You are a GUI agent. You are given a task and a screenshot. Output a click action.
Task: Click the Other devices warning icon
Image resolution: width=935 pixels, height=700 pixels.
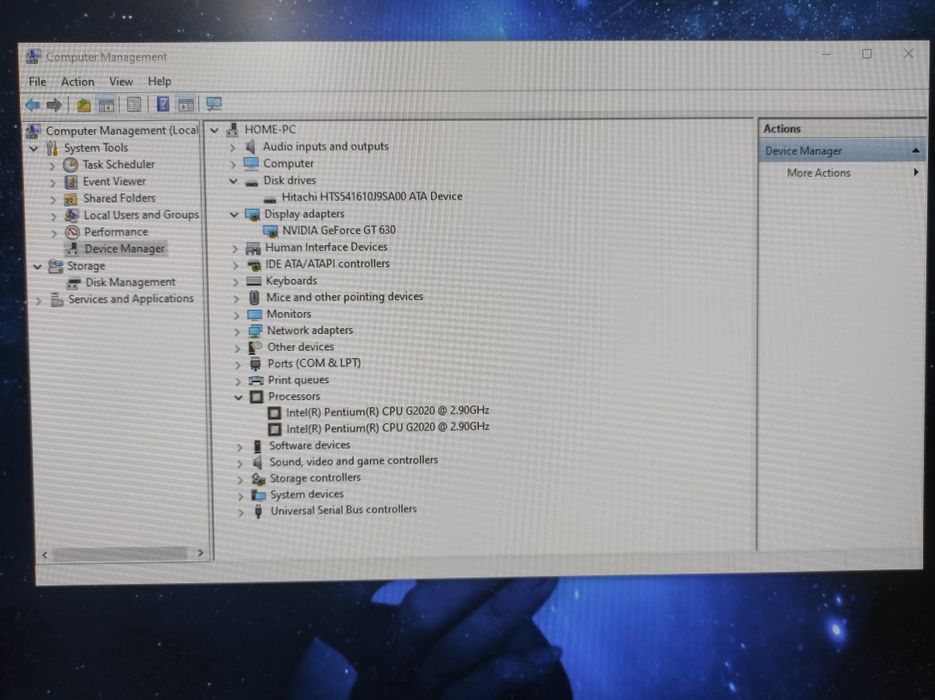point(255,347)
